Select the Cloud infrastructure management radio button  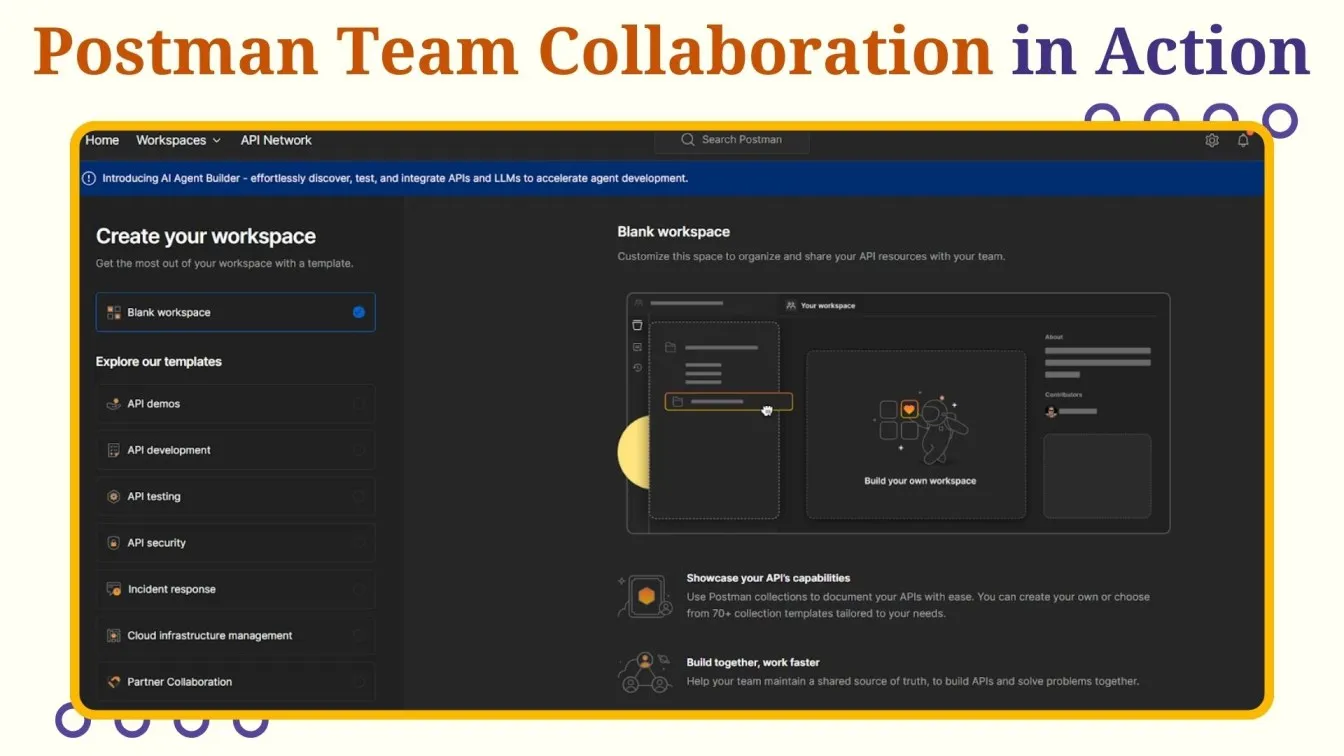359,635
